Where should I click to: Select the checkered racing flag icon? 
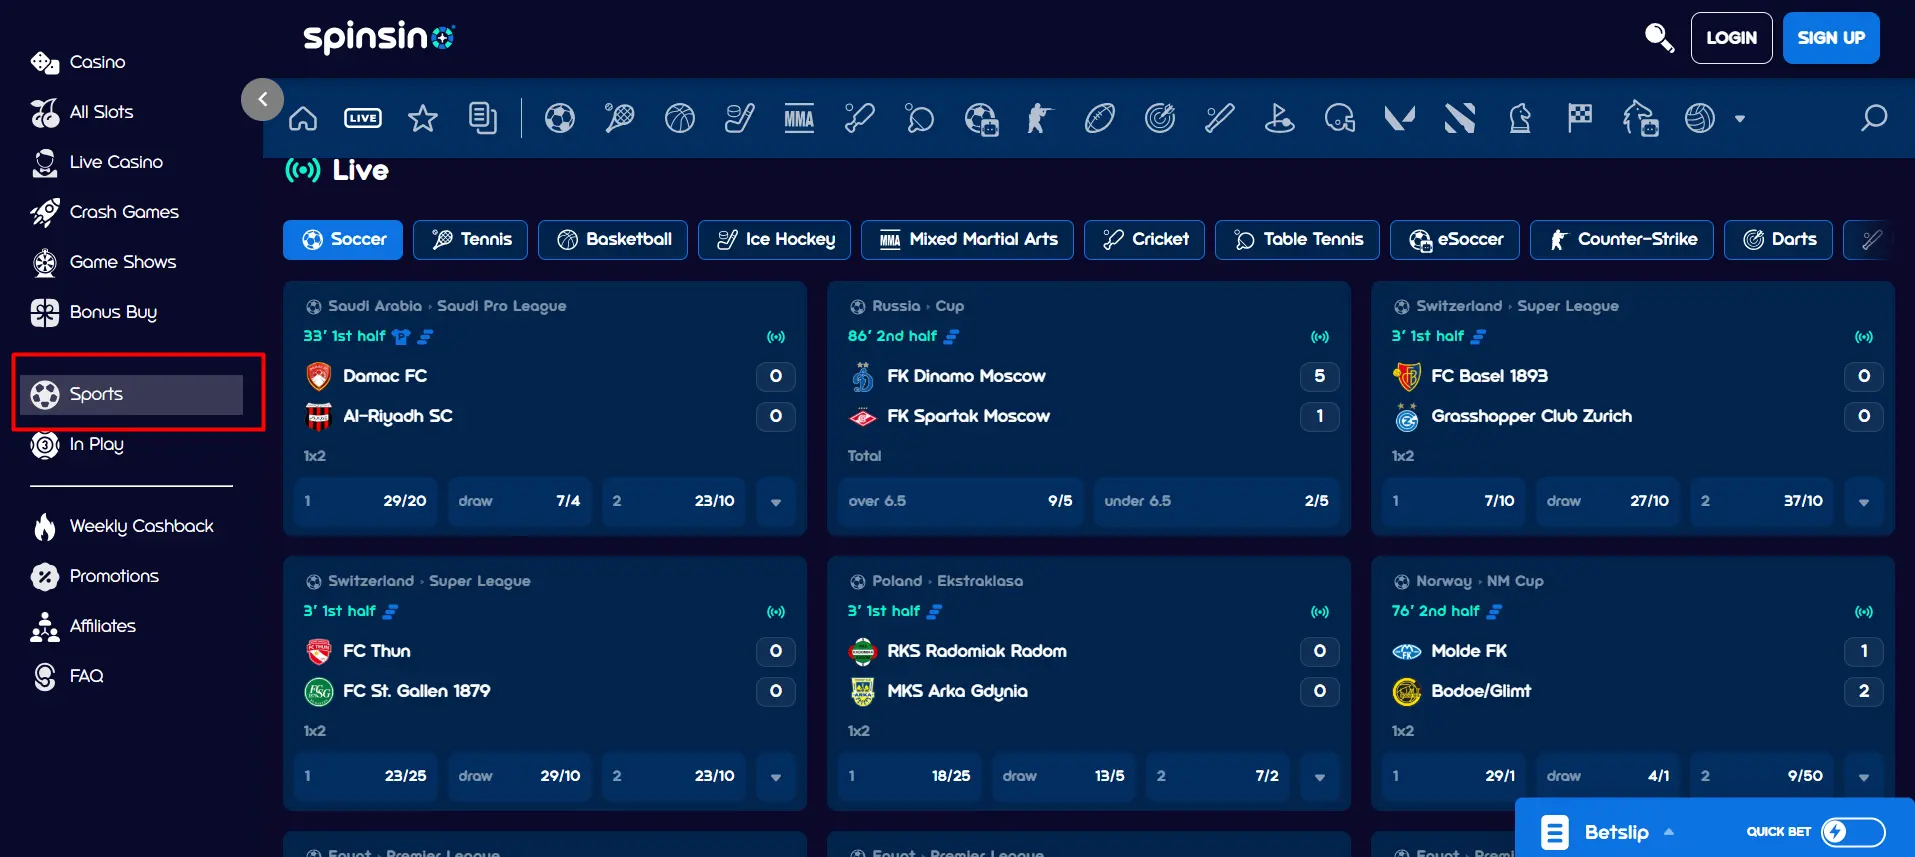[x=1580, y=118]
